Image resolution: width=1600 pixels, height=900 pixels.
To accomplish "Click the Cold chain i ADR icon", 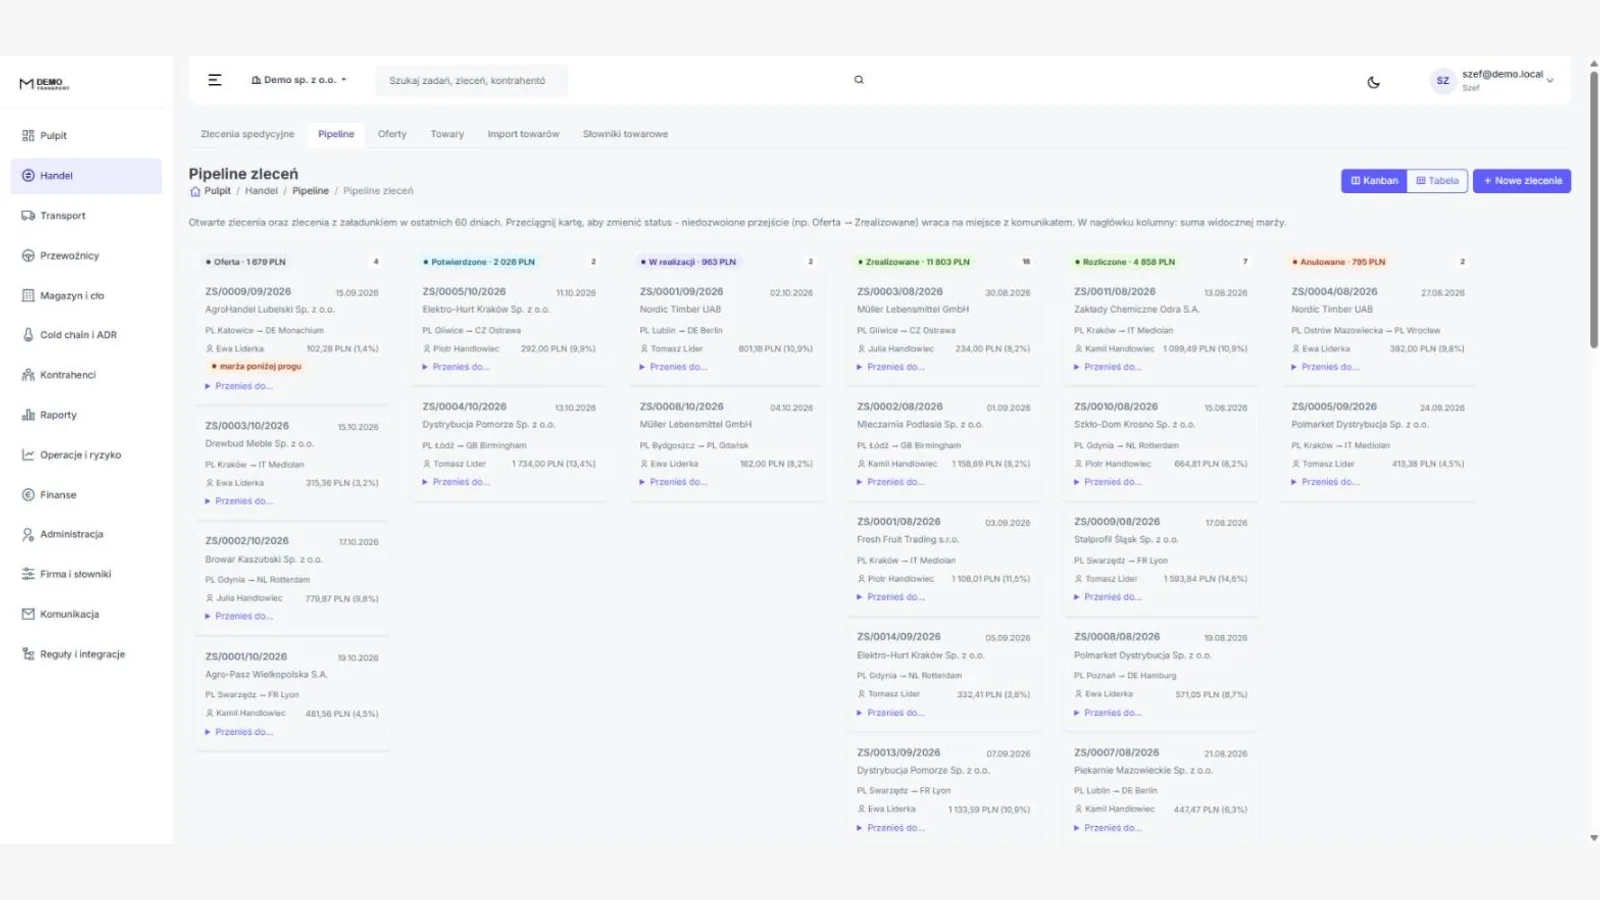I will (28, 335).
